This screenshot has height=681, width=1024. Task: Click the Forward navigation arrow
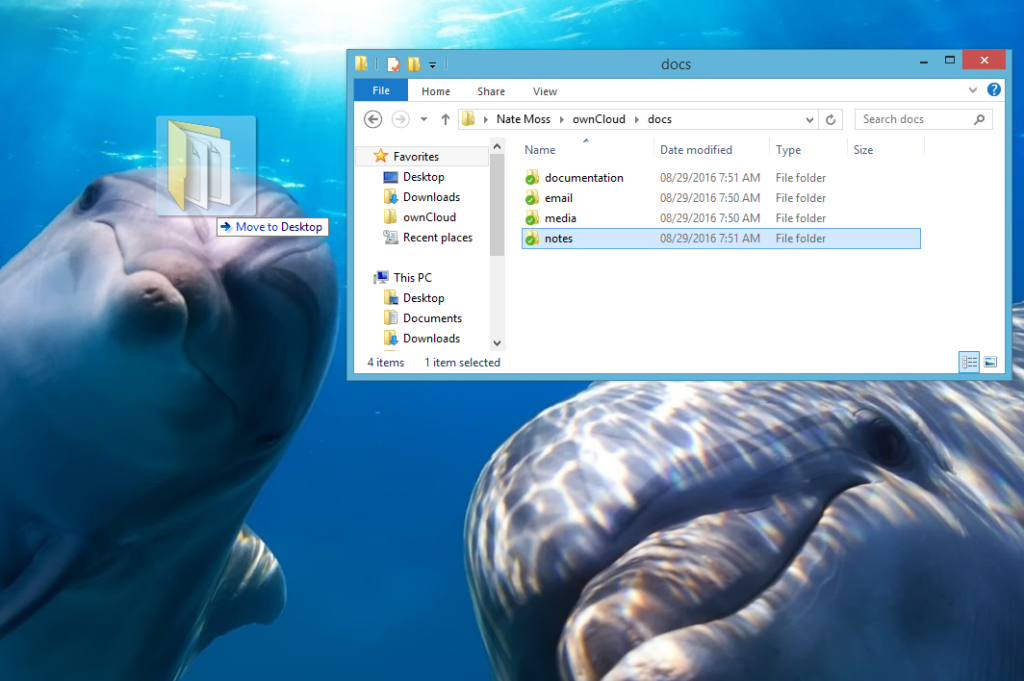click(x=400, y=119)
